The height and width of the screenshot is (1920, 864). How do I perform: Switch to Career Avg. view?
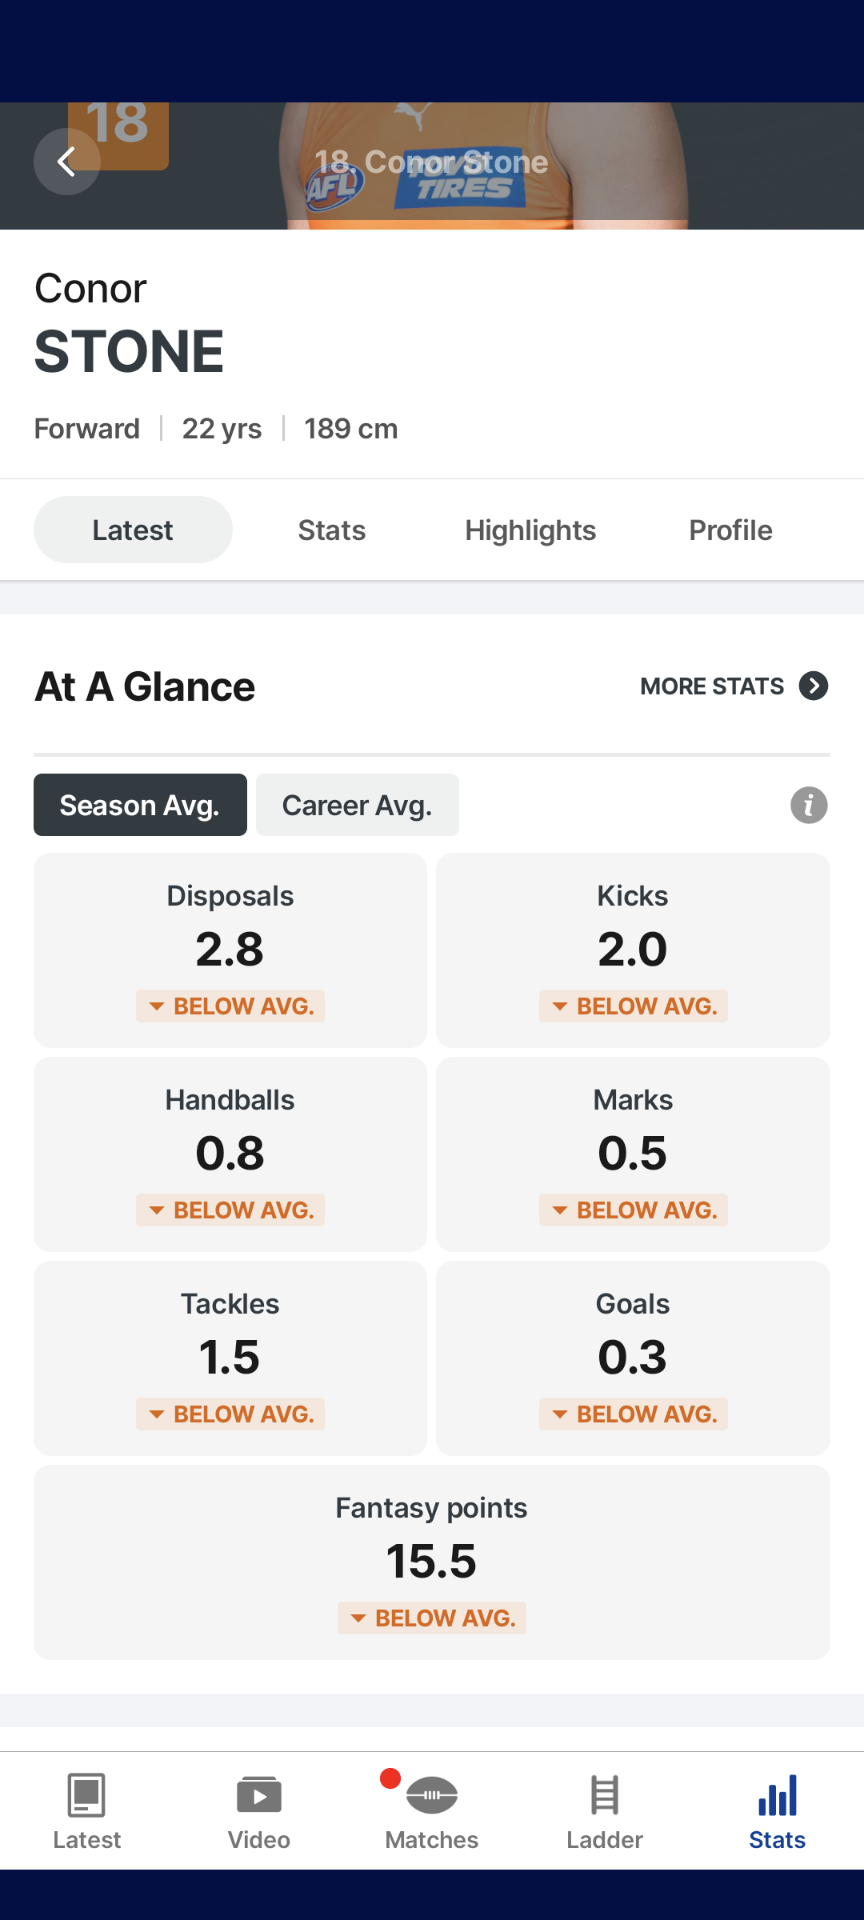(x=357, y=805)
